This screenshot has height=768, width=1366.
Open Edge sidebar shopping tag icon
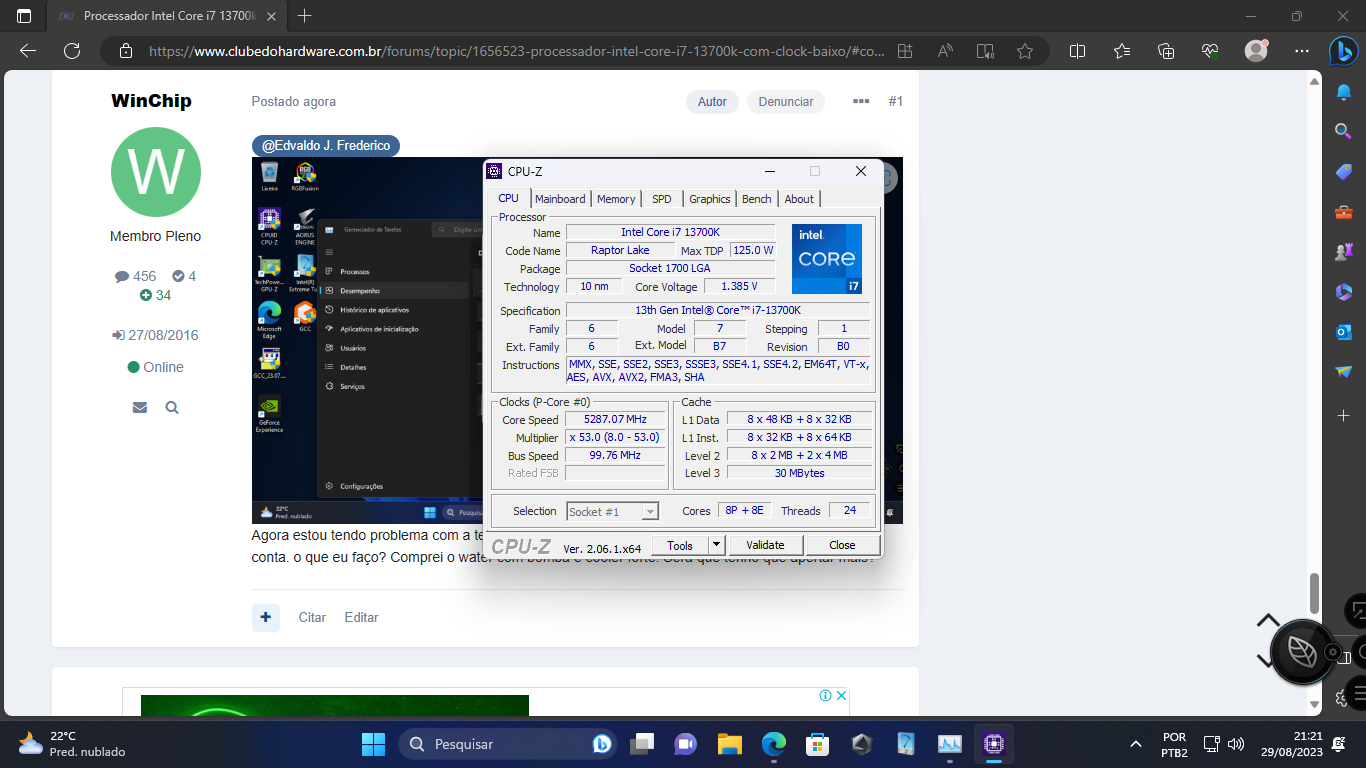click(x=1343, y=172)
